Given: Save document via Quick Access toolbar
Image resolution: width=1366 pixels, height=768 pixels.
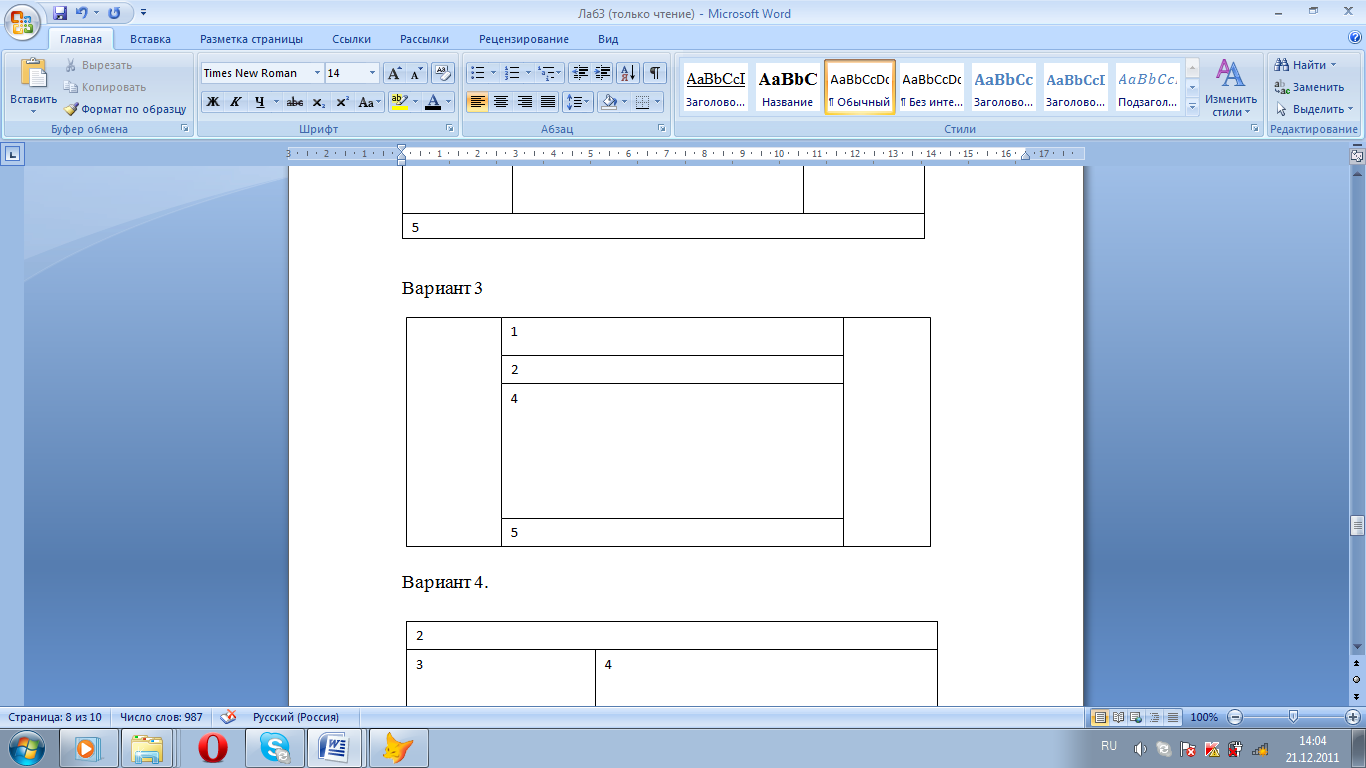Looking at the screenshot, I should pos(60,13).
